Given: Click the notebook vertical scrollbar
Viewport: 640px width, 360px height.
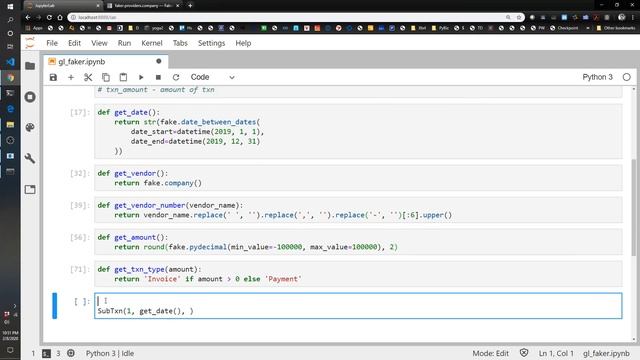Looking at the screenshot, I should tap(633, 207).
